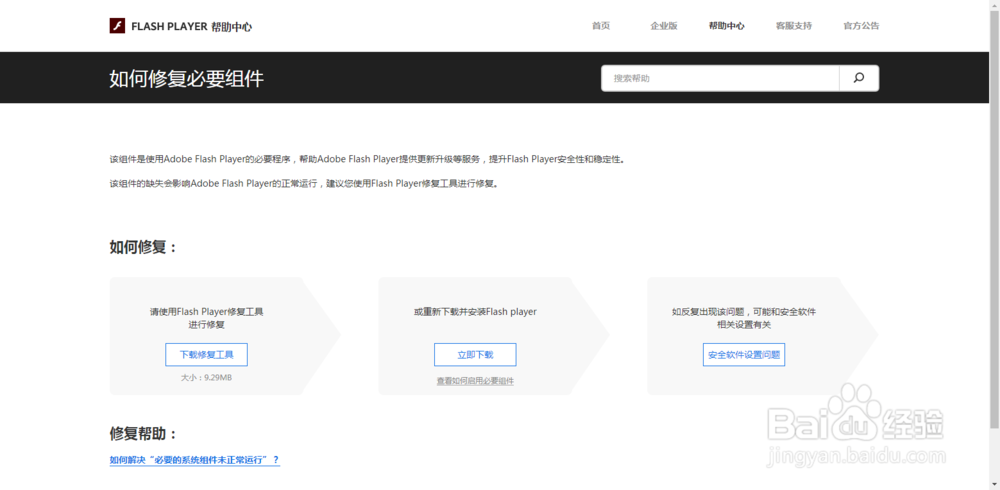
Task: Click the paragraph starting 该组件的缺失会影响
Action: tap(304, 184)
